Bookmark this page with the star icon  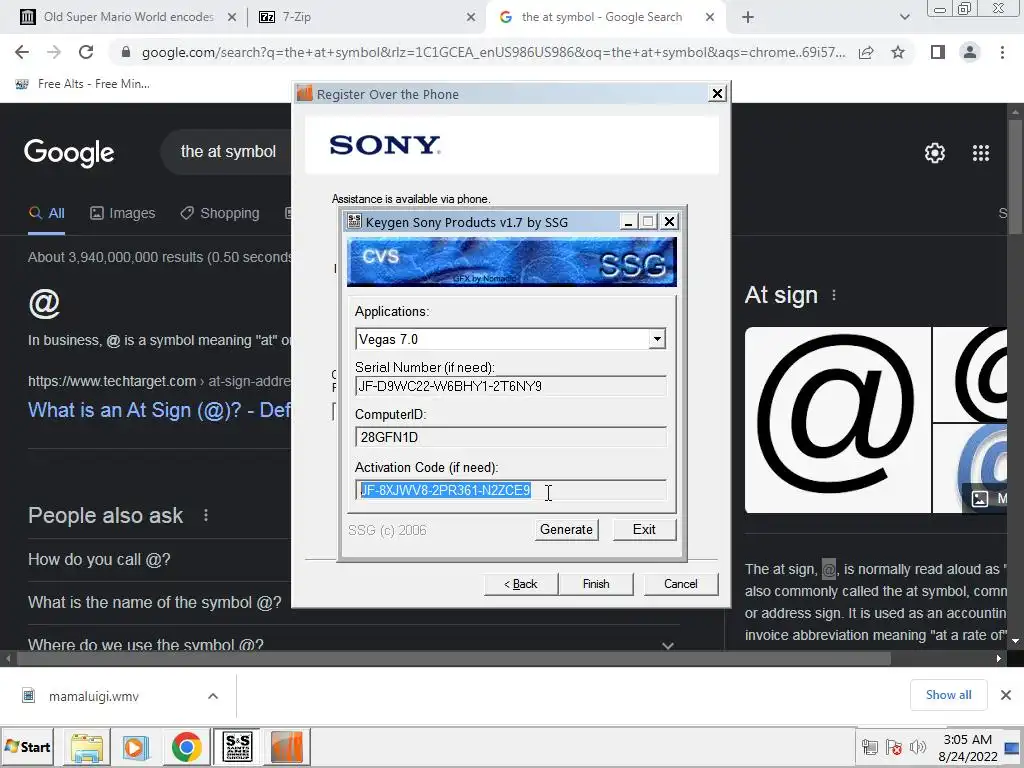[898, 52]
